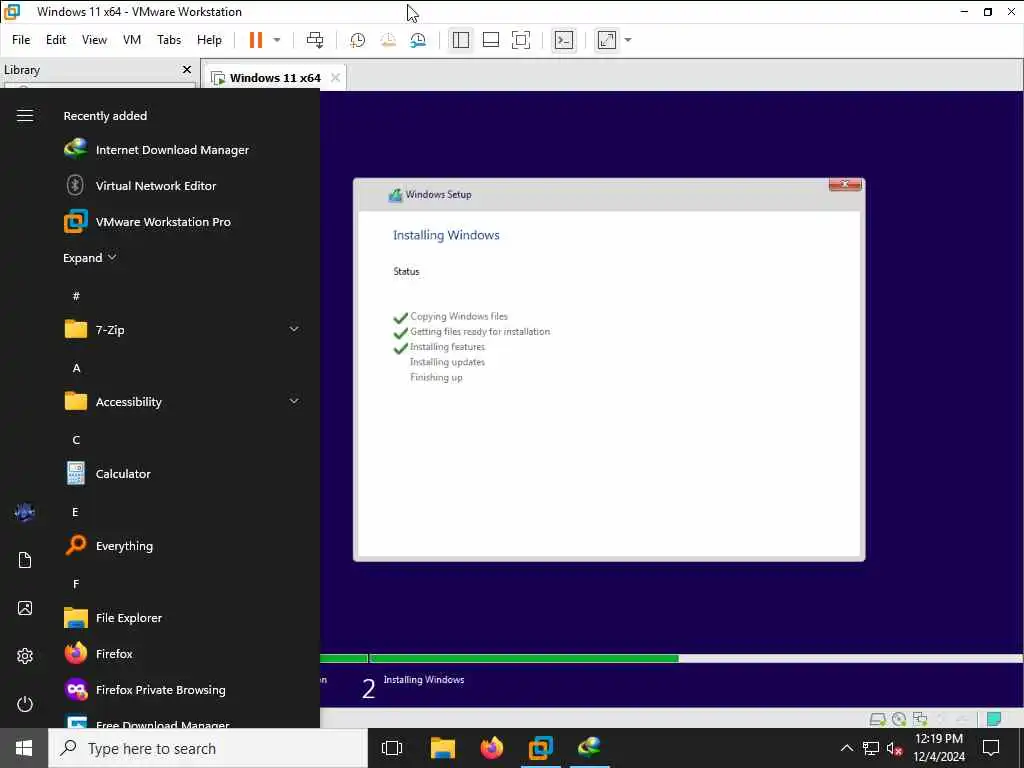Click the letter C group header

[x=76, y=440]
